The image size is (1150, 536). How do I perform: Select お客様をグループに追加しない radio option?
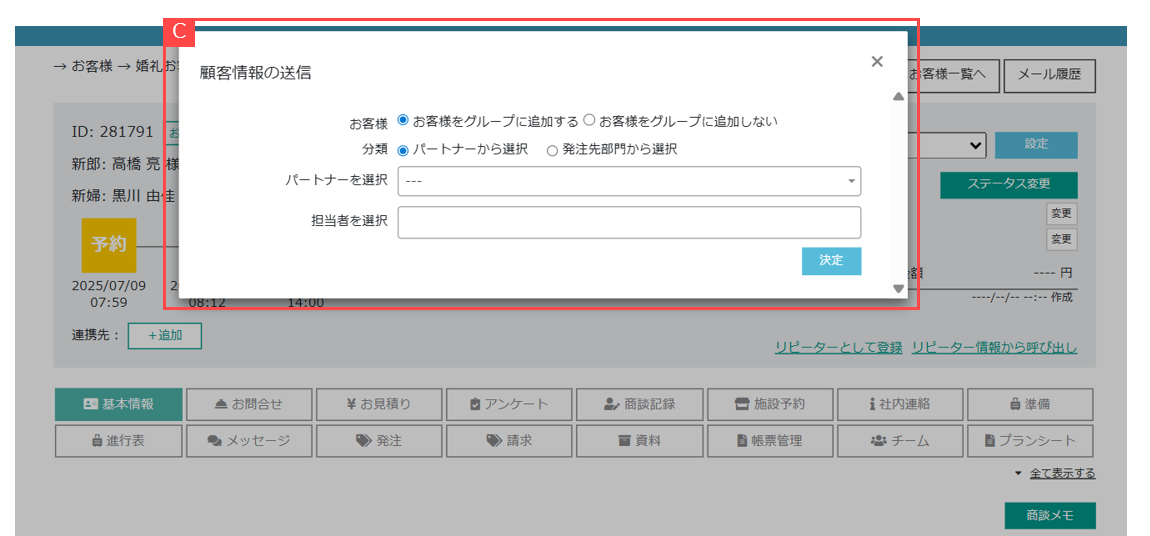click(x=589, y=120)
